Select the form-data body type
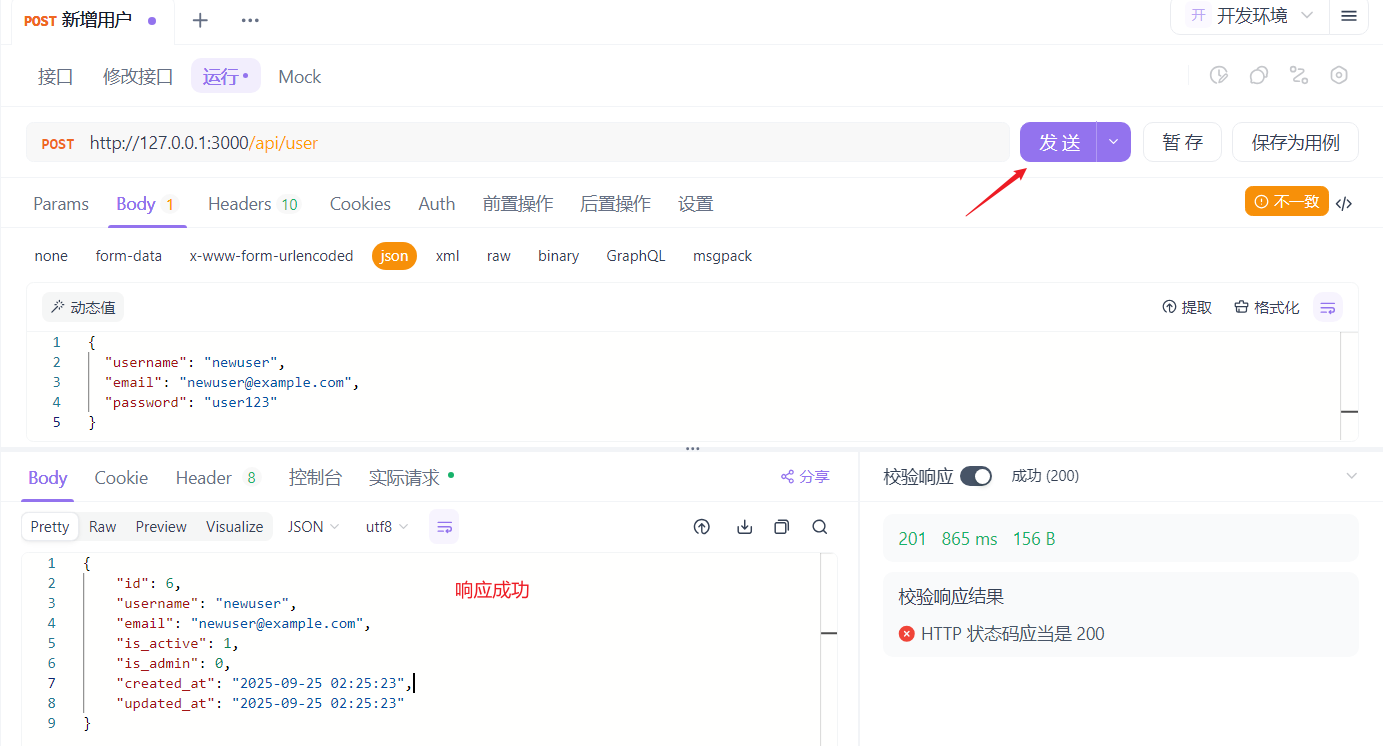Image resolution: width=1383 pixels, height=746 pixels. pos(129,256)
